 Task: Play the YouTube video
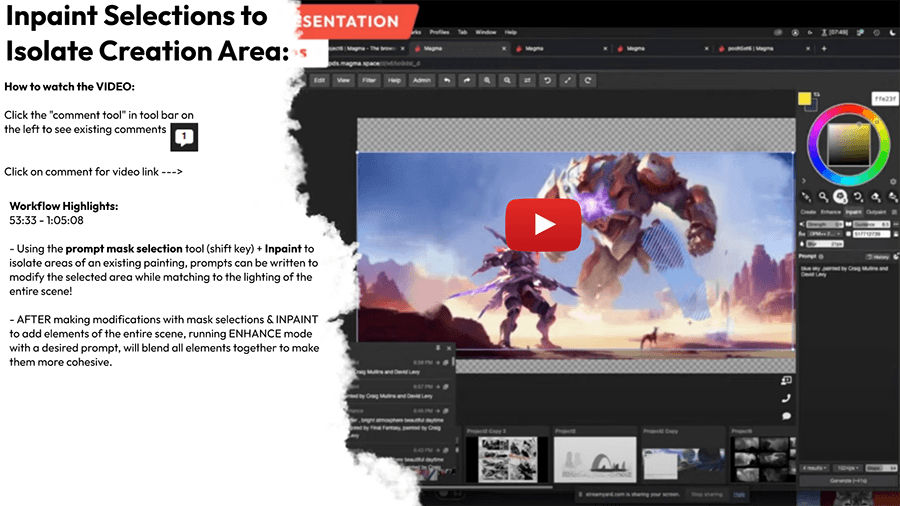click(543, 224)
